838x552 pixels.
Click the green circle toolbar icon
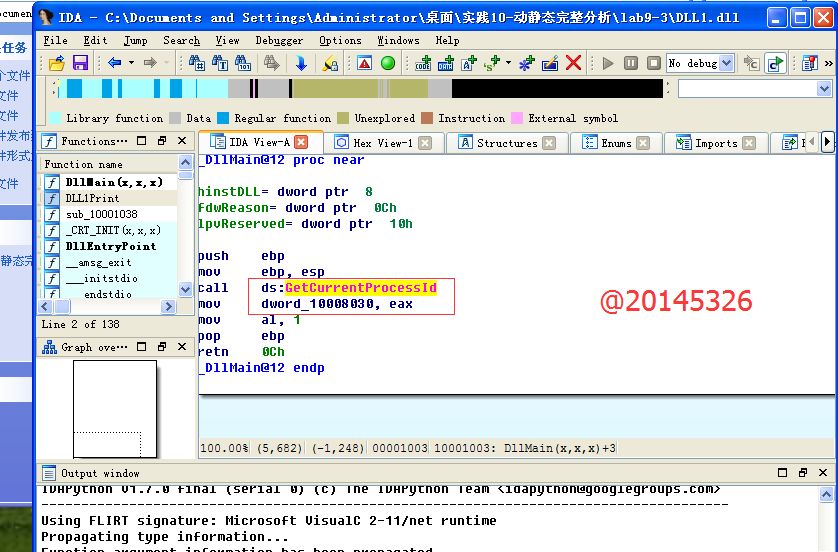pos(388,63)
